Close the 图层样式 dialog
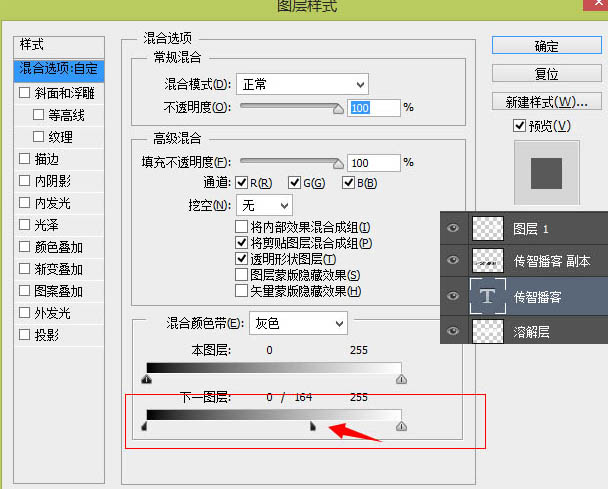608x489 pixels. [x=597, y=4]
